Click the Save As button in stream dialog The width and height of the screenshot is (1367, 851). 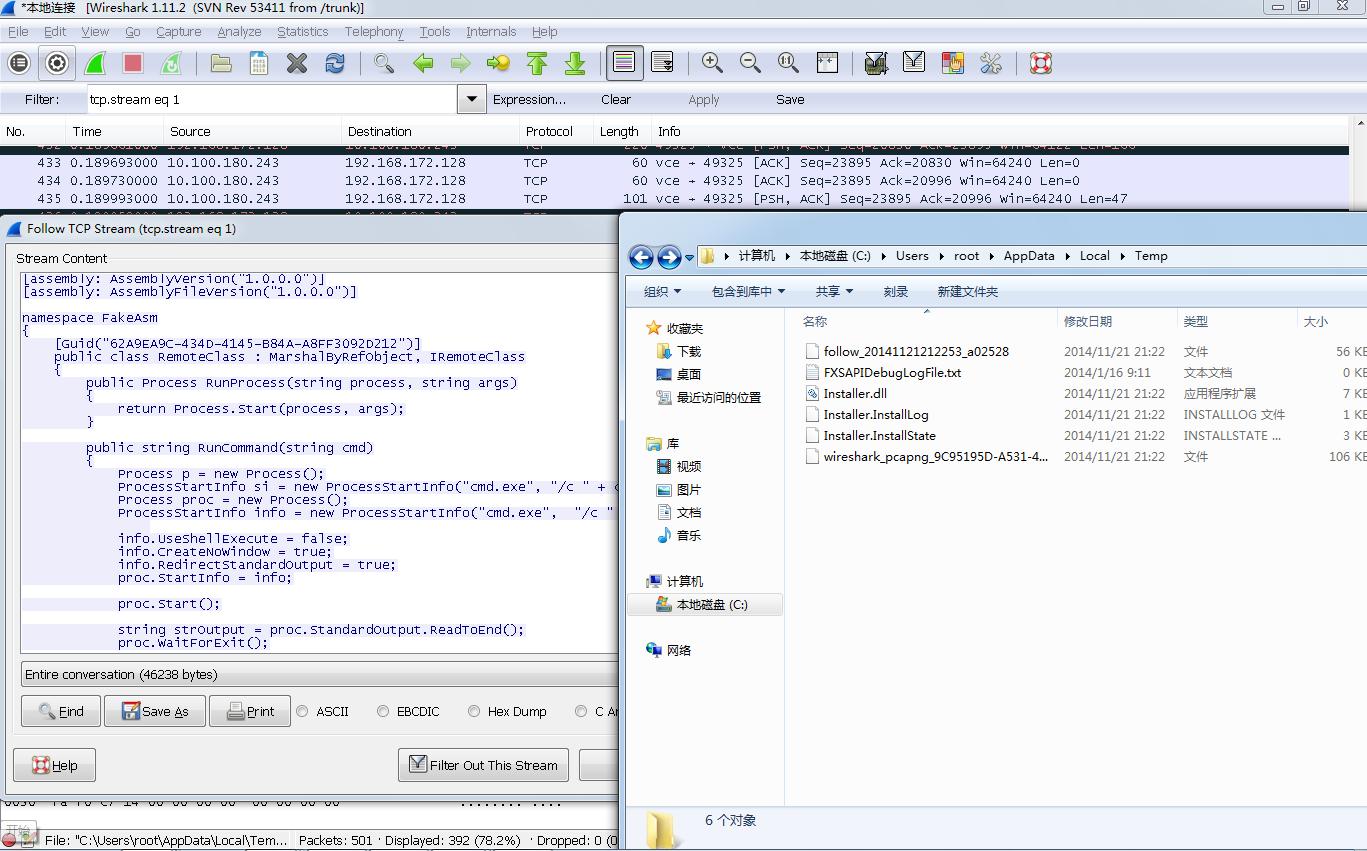[155, 711]
